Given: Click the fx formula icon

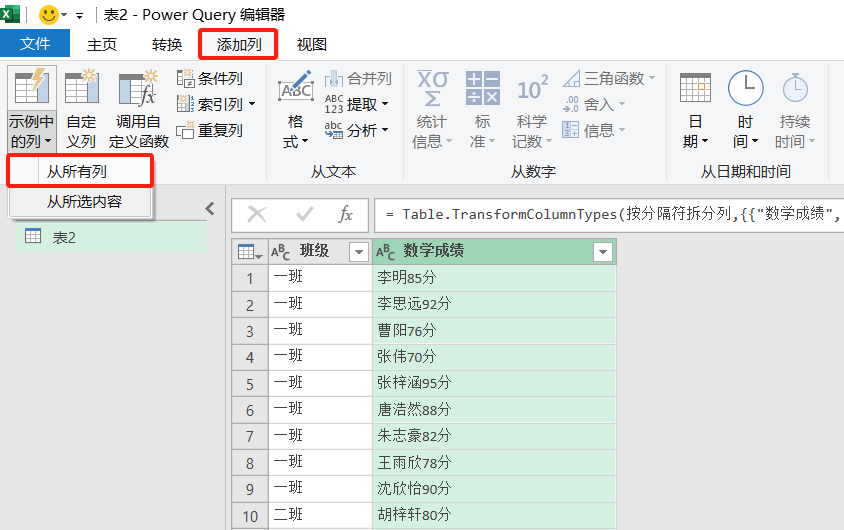Looking at the screenshot, I should (x=344, y=215).
